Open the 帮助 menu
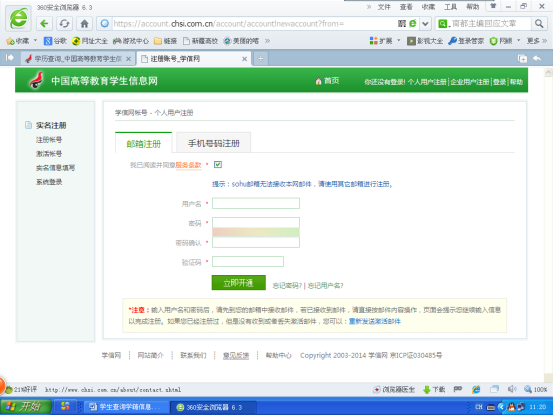Viewport: 553px width, 415px height. (x=473, y=7)
